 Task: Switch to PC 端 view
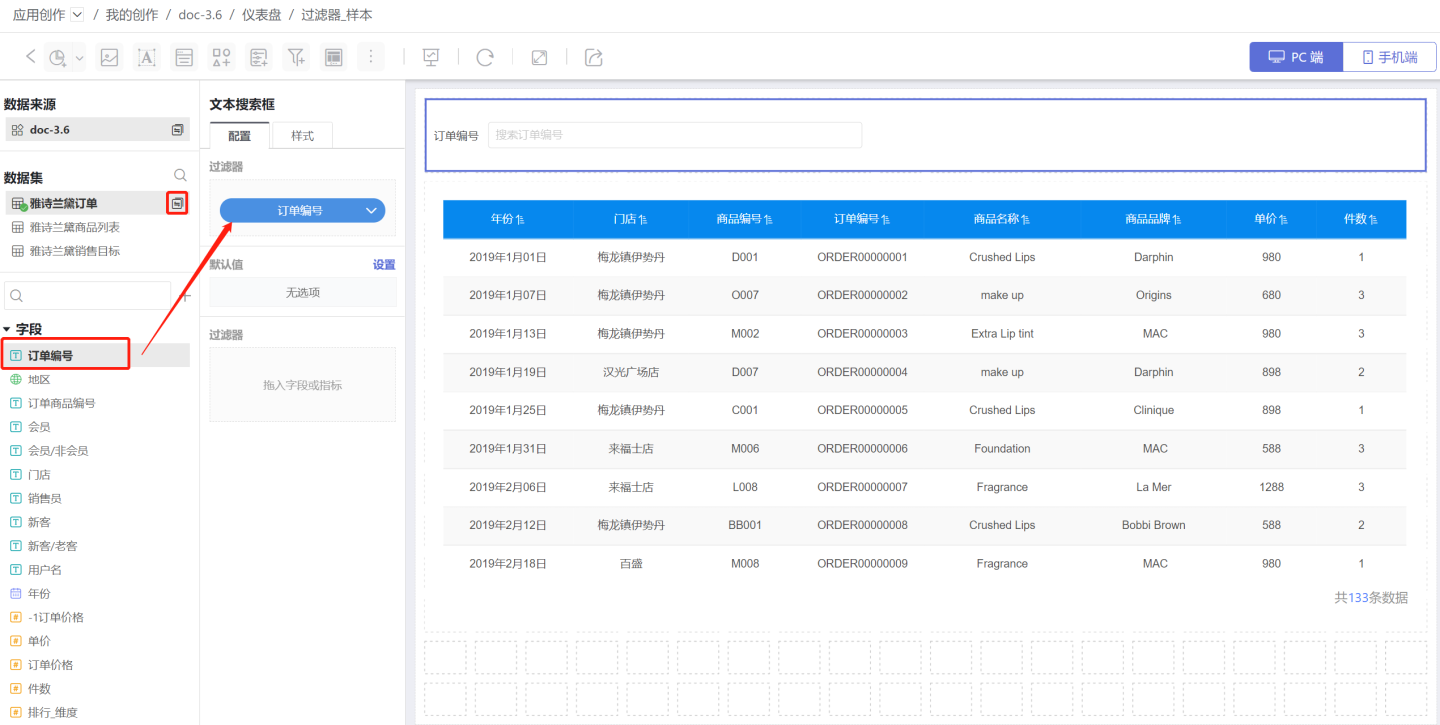pos(1296,57)
